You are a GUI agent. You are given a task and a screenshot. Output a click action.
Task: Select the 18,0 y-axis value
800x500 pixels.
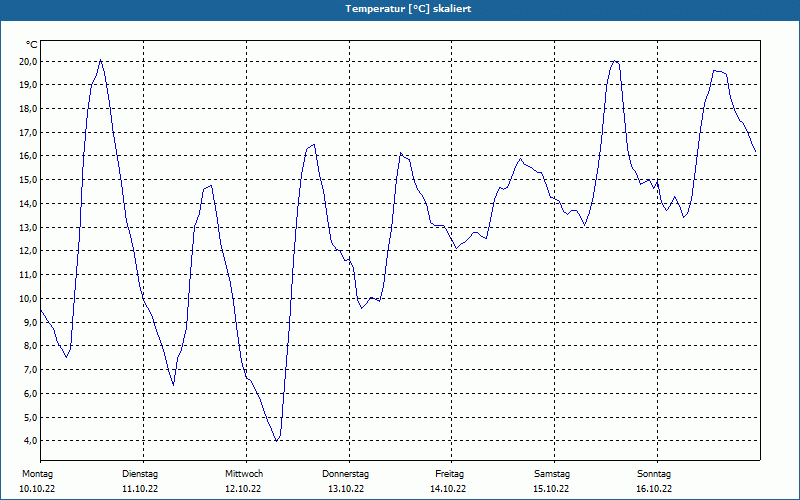[x=28, y=109]
